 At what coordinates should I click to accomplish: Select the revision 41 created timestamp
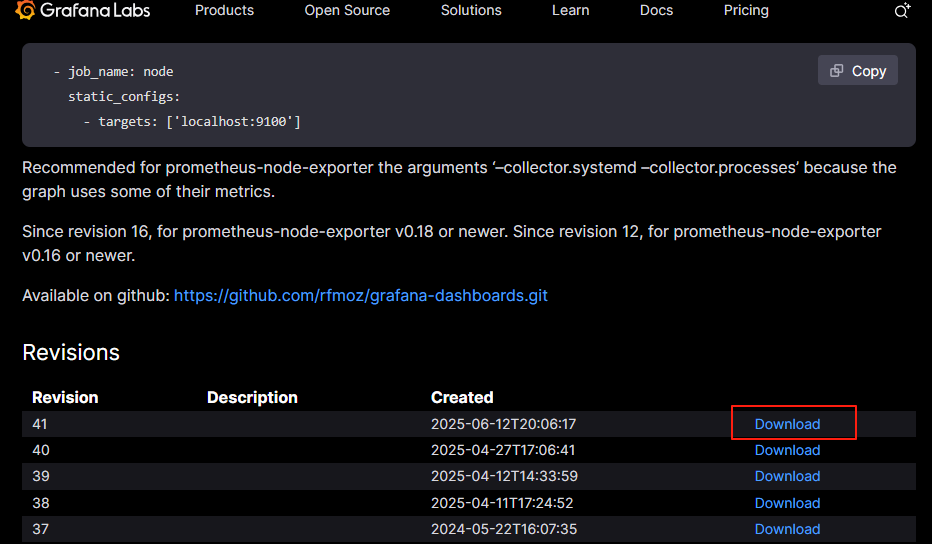point(503,424)
